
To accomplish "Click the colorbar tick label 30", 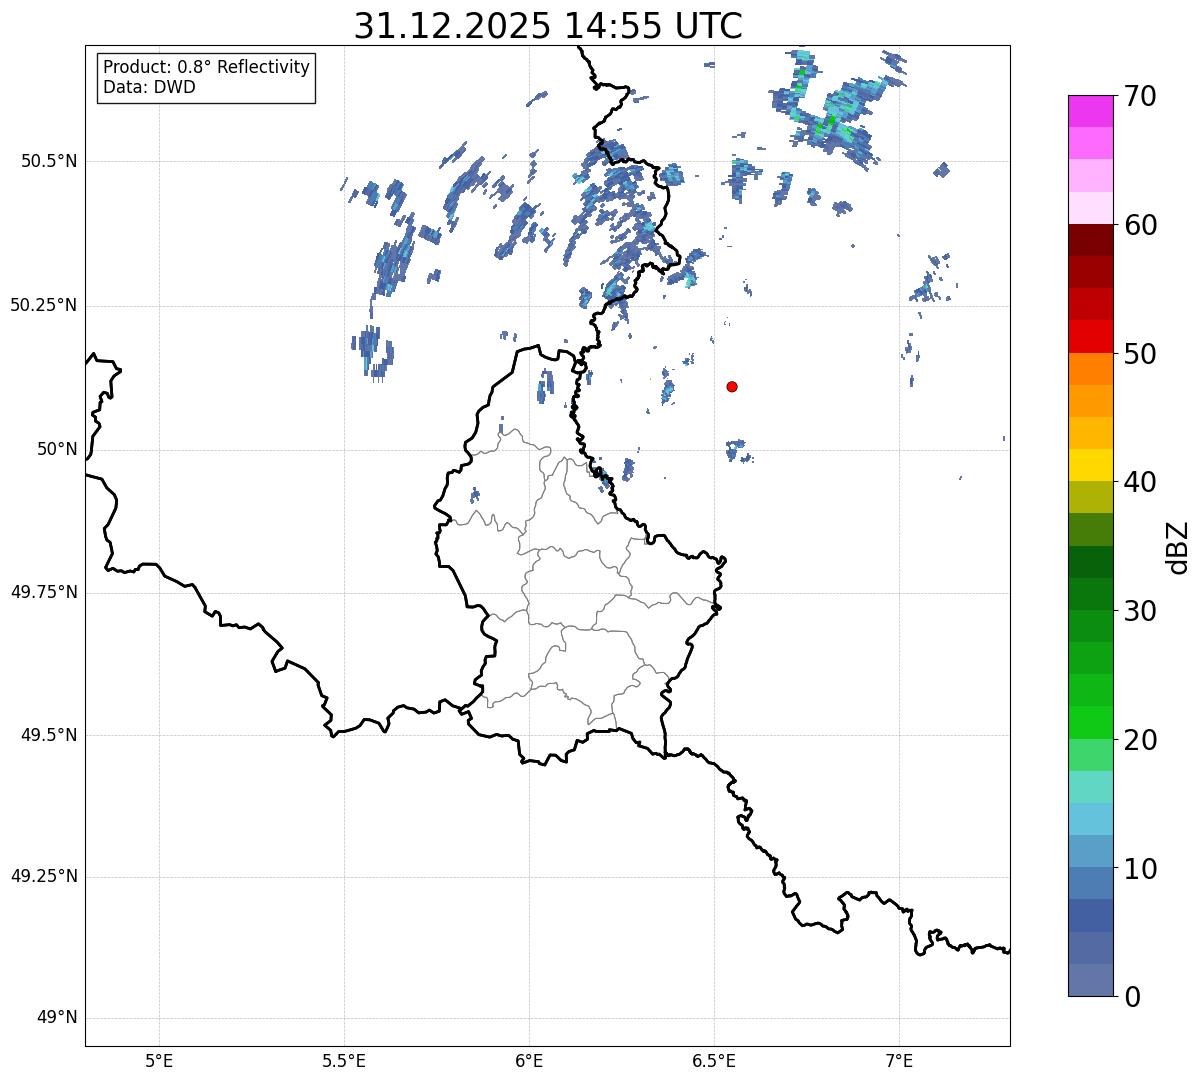I will 1140,611.
